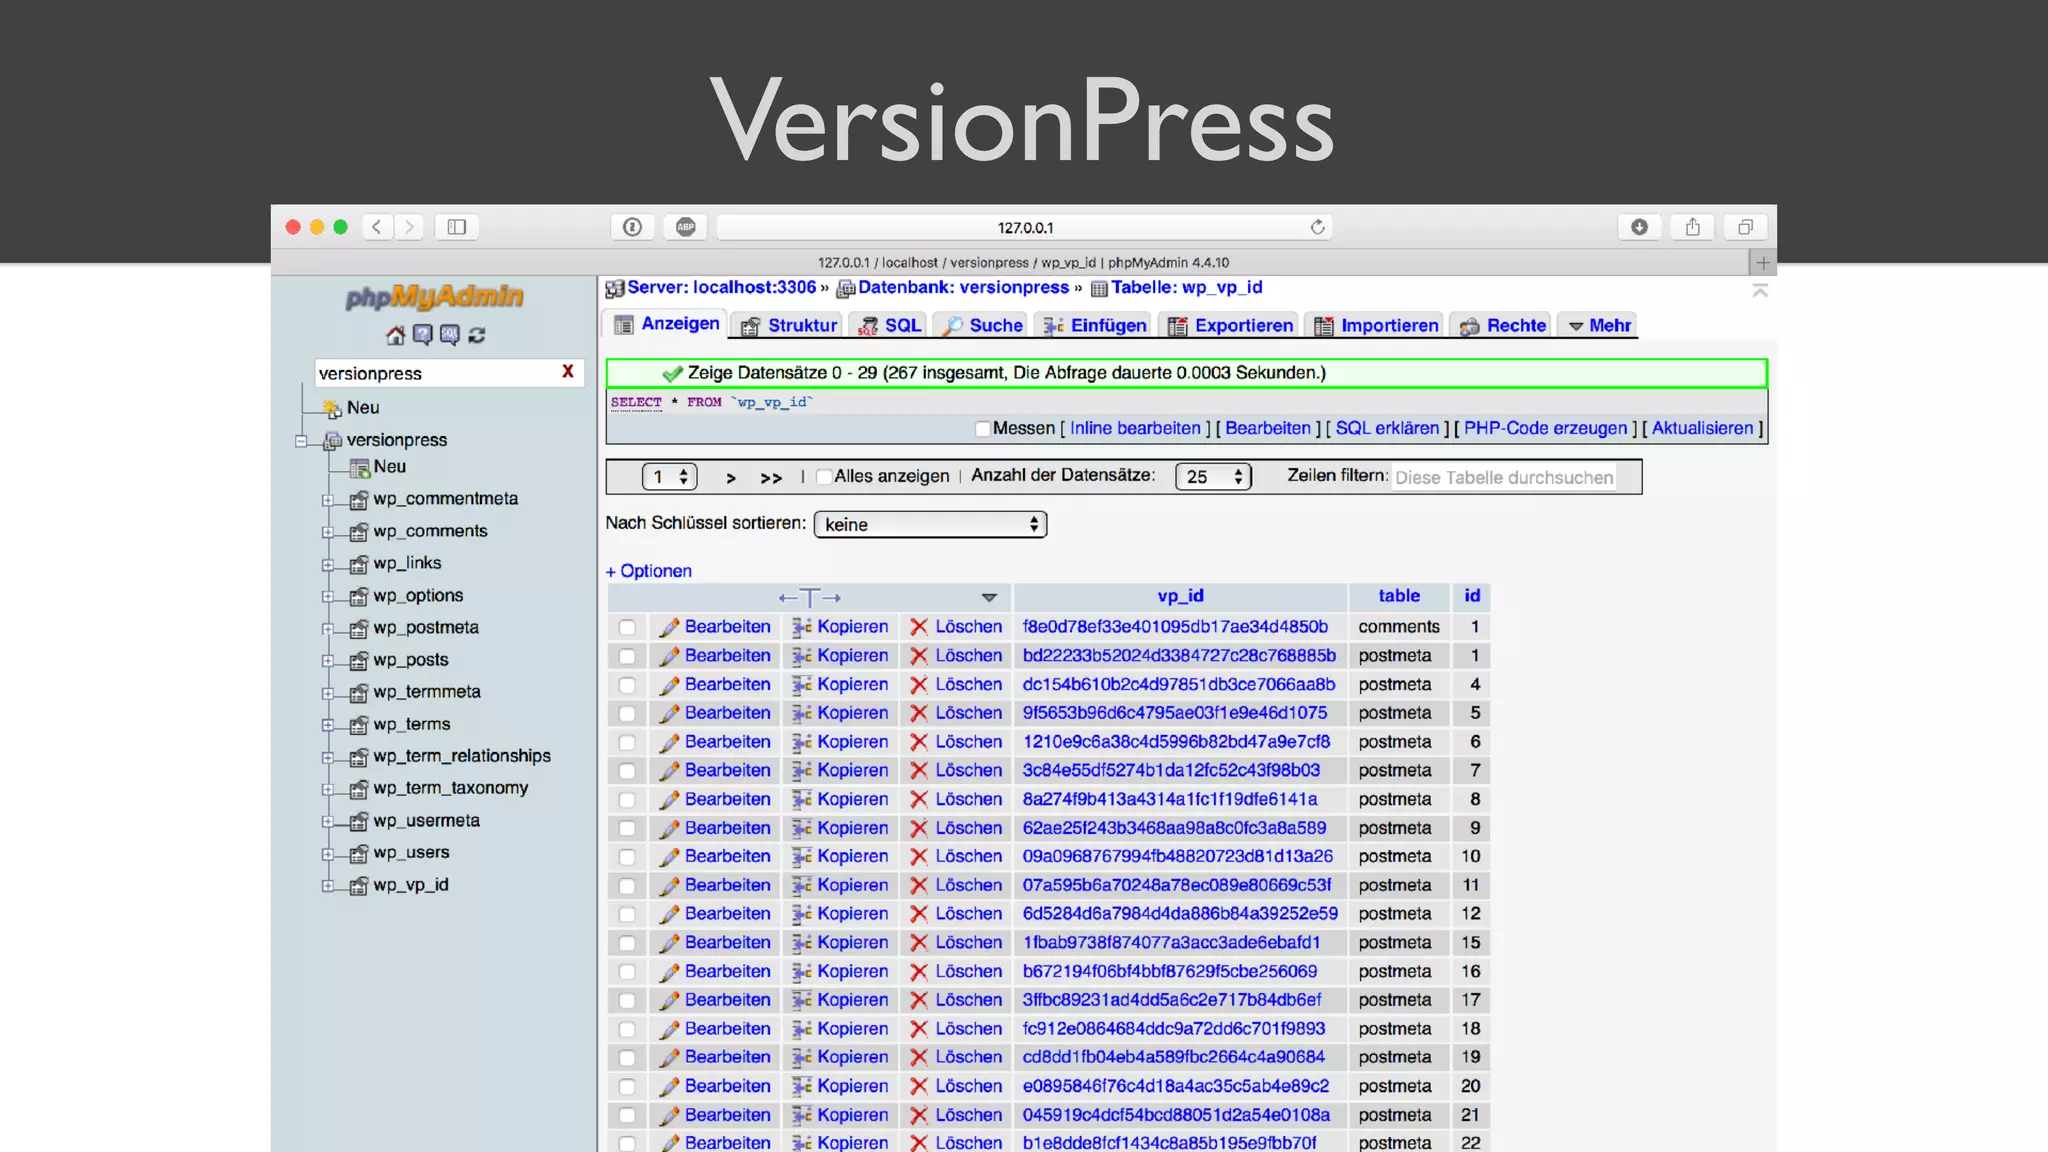This screenshot has height=1152, width=2048.
Task: Expand the wp_vp_id tree node
Action: tap(327, 886)
